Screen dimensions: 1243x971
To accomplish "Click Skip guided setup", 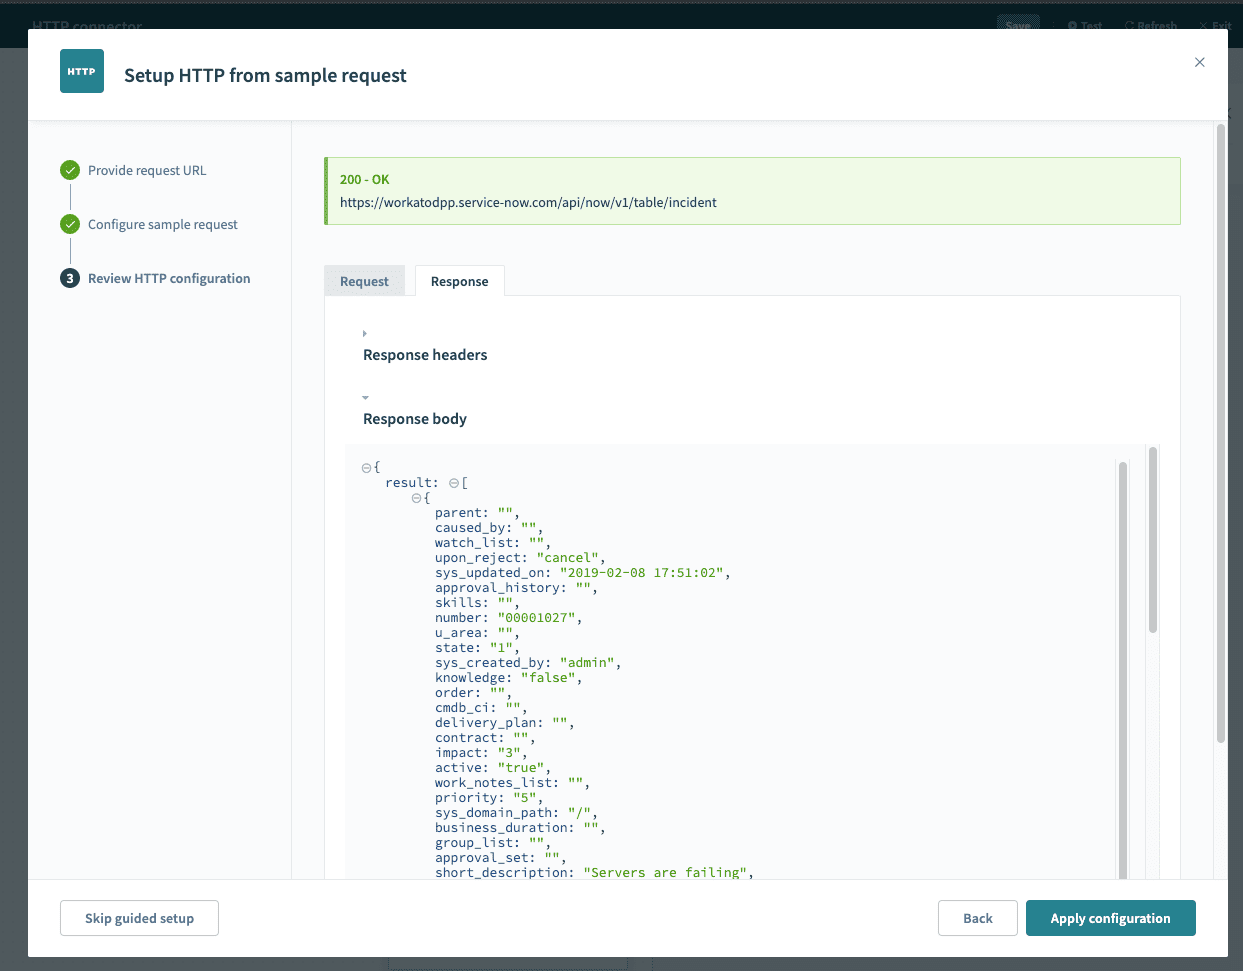I will [x=139, y=918].
